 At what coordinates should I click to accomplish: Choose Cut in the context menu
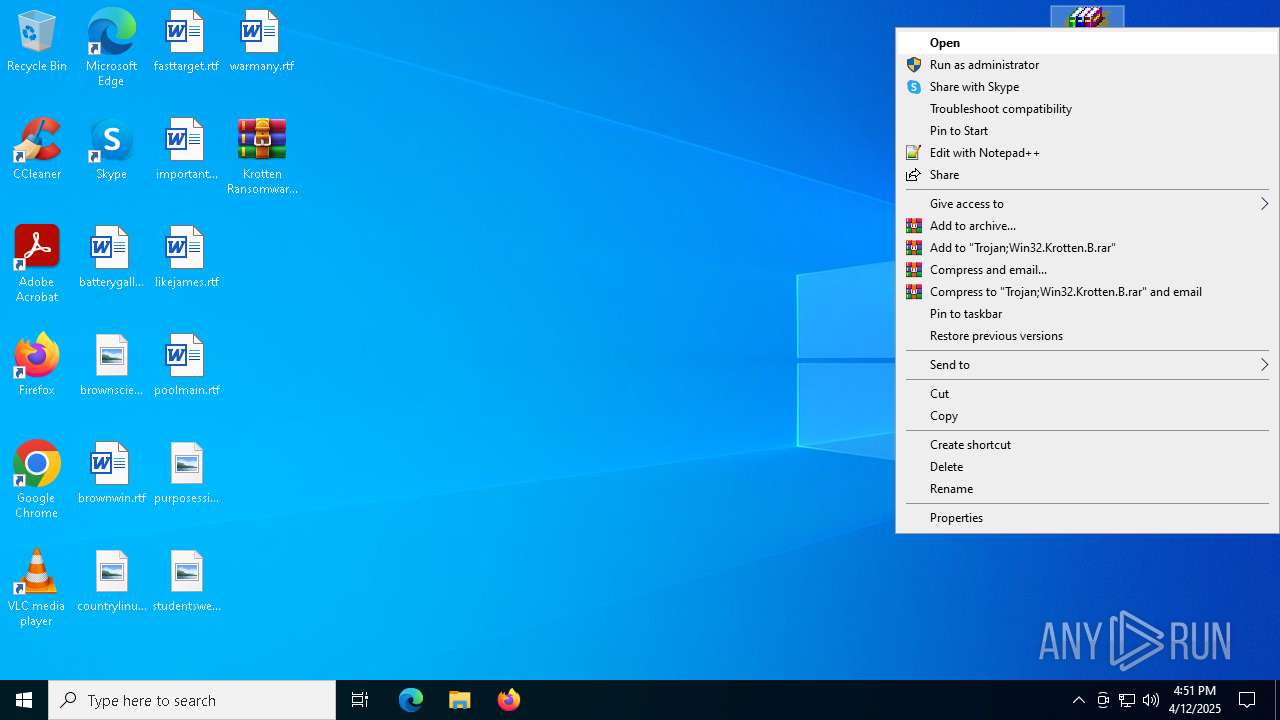click(1087, 394)
